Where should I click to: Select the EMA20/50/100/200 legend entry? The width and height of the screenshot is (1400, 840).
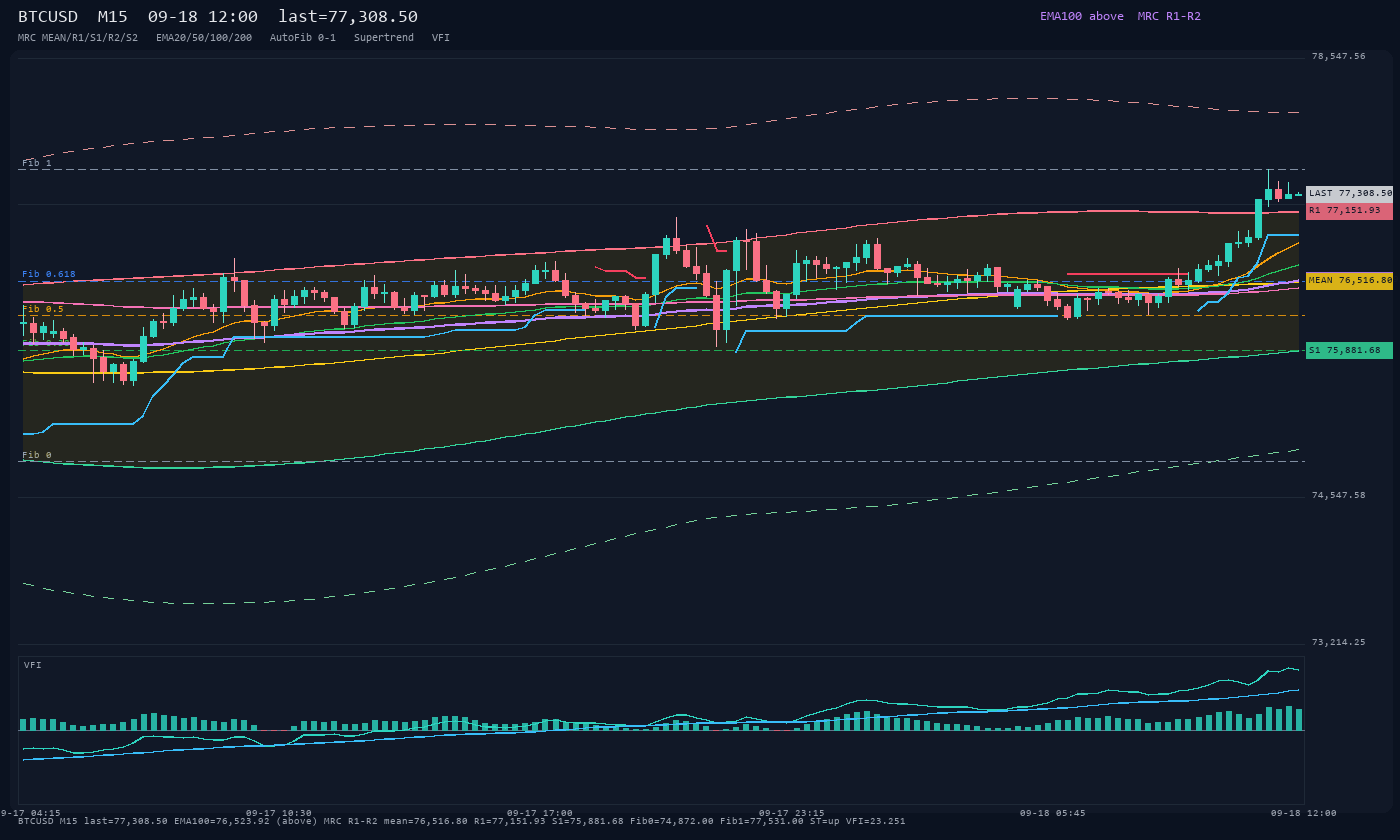click(x=204, y=37)
